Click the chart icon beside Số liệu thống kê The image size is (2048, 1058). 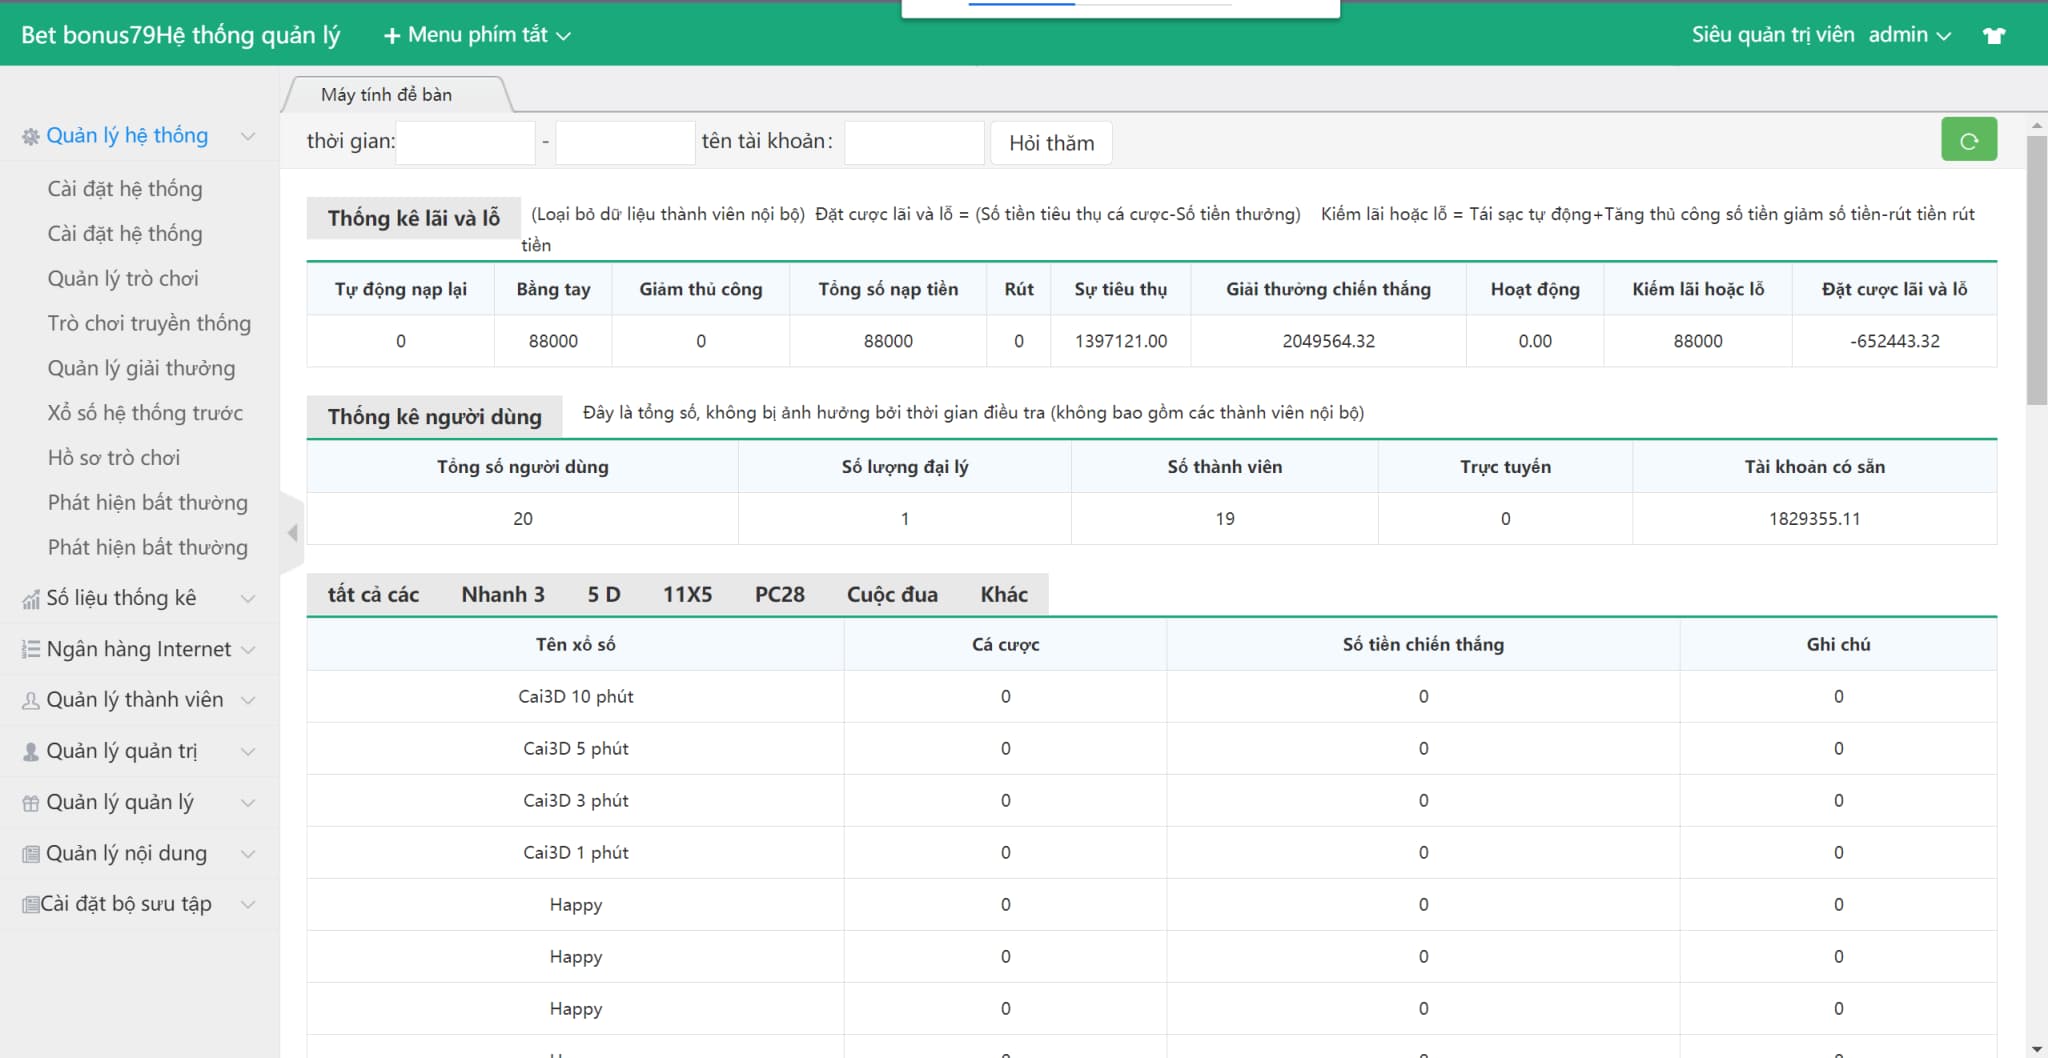tap(31, 599)
